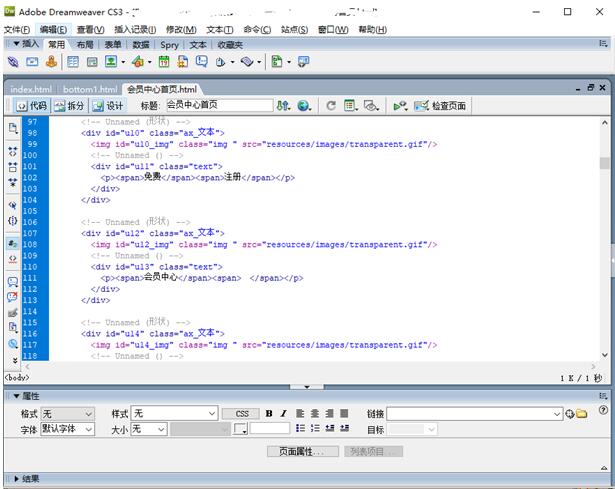
Task: Switch to 设计 design view
Action: [108, 105]
